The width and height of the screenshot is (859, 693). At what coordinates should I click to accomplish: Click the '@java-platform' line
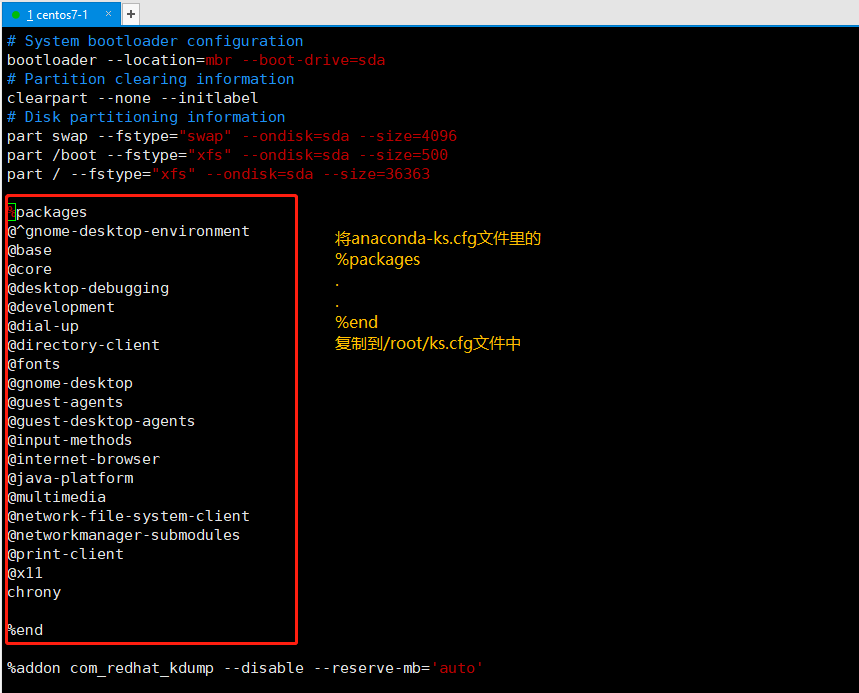coord(70,478)
